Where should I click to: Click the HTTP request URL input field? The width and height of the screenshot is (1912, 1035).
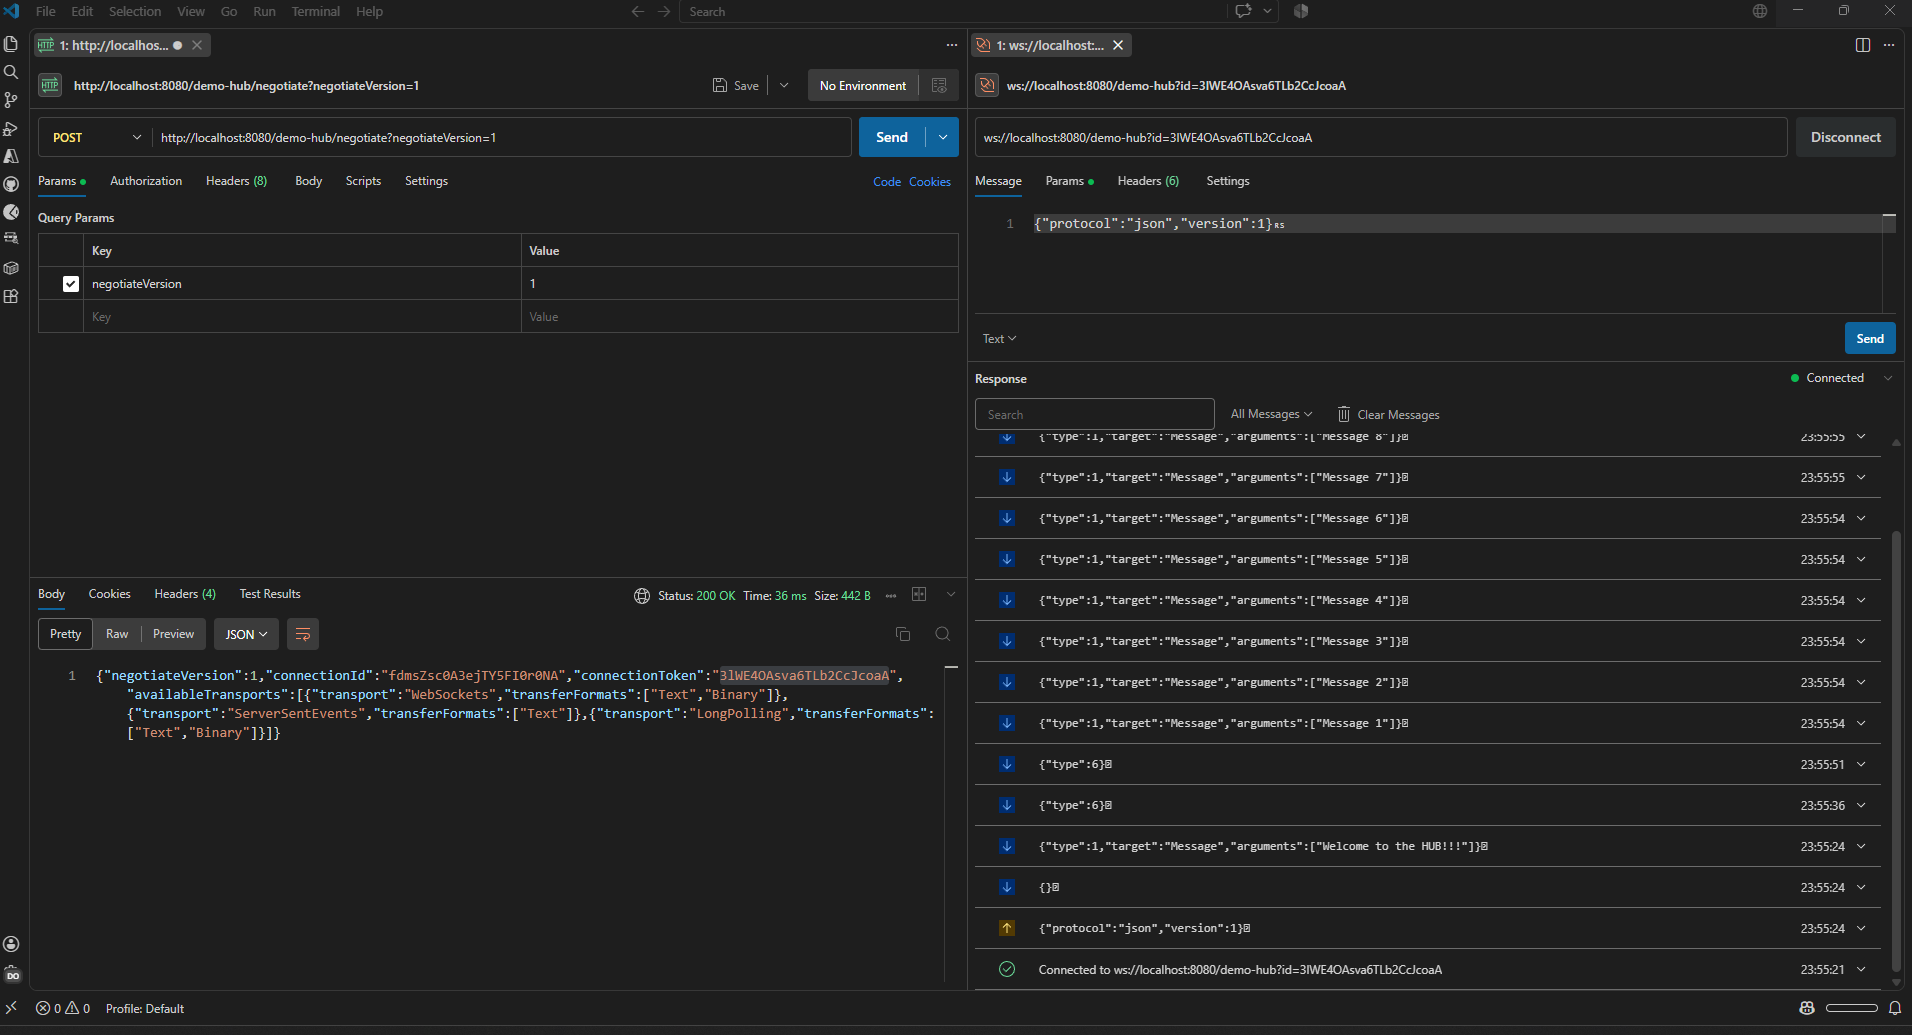pyautogui.click(x=501, y=137)
